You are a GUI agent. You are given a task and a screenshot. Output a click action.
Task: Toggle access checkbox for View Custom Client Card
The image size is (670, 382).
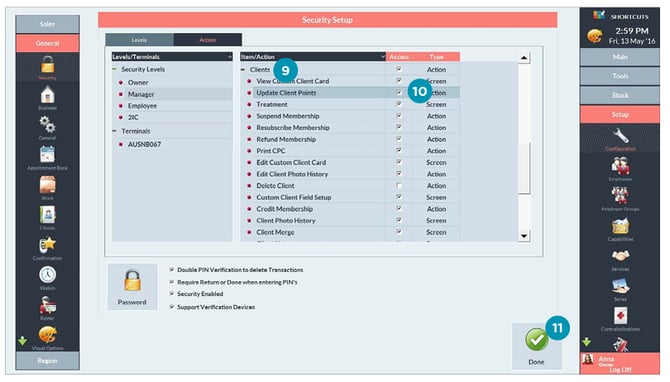tap(399, 81)
